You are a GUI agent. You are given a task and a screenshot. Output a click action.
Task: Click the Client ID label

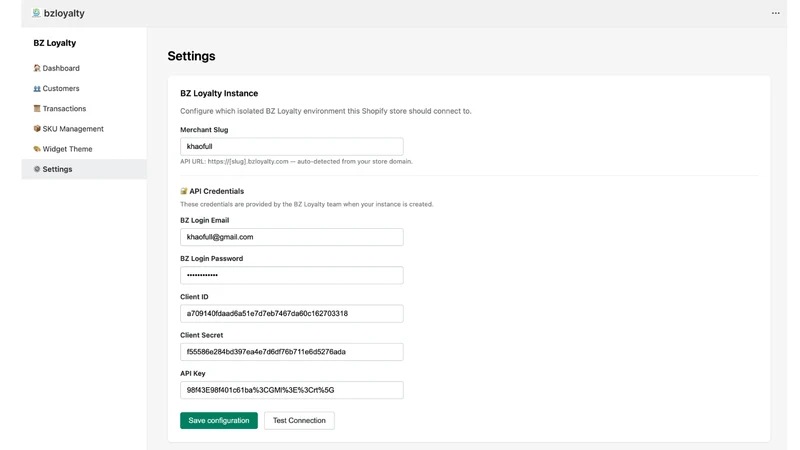pos(194,297)
